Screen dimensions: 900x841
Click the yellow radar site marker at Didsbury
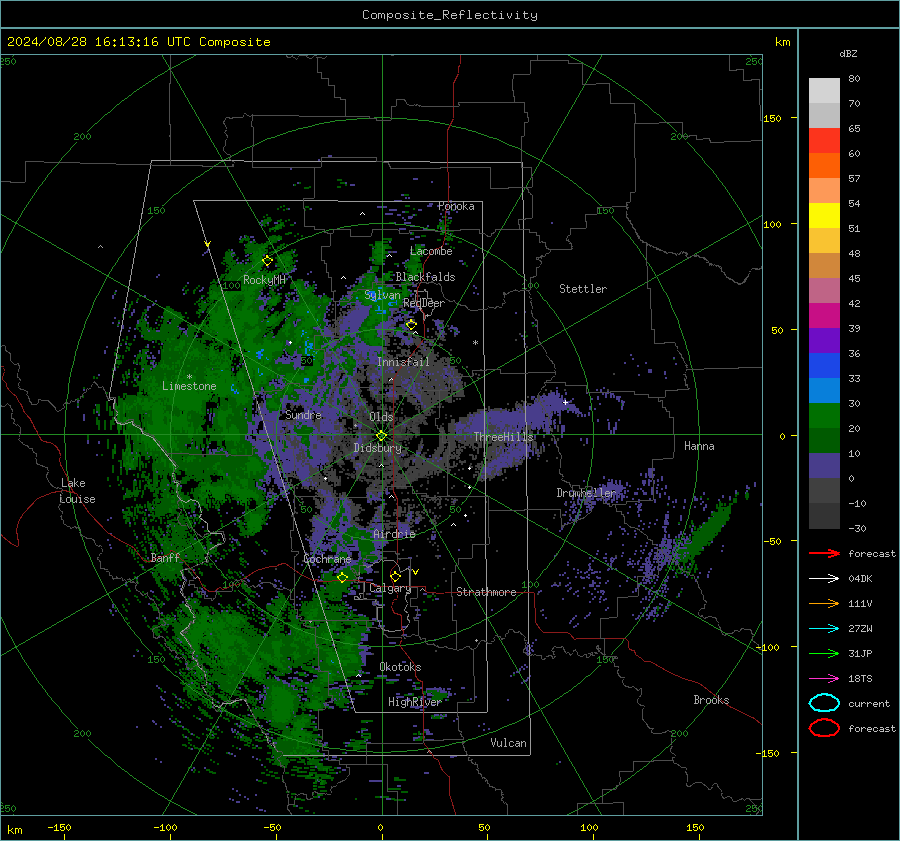381,436
